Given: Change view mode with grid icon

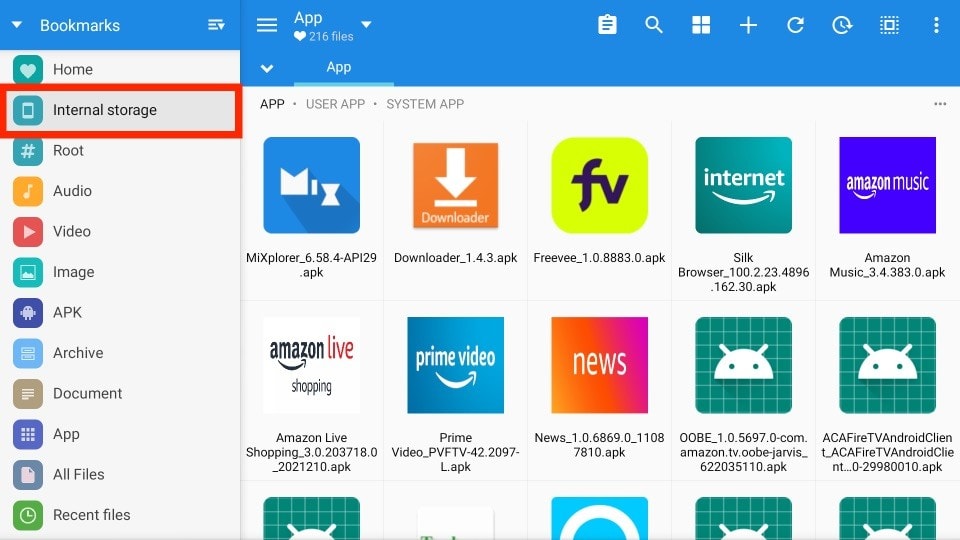Looking at the screenshot, I should click(x=701, y=25).
